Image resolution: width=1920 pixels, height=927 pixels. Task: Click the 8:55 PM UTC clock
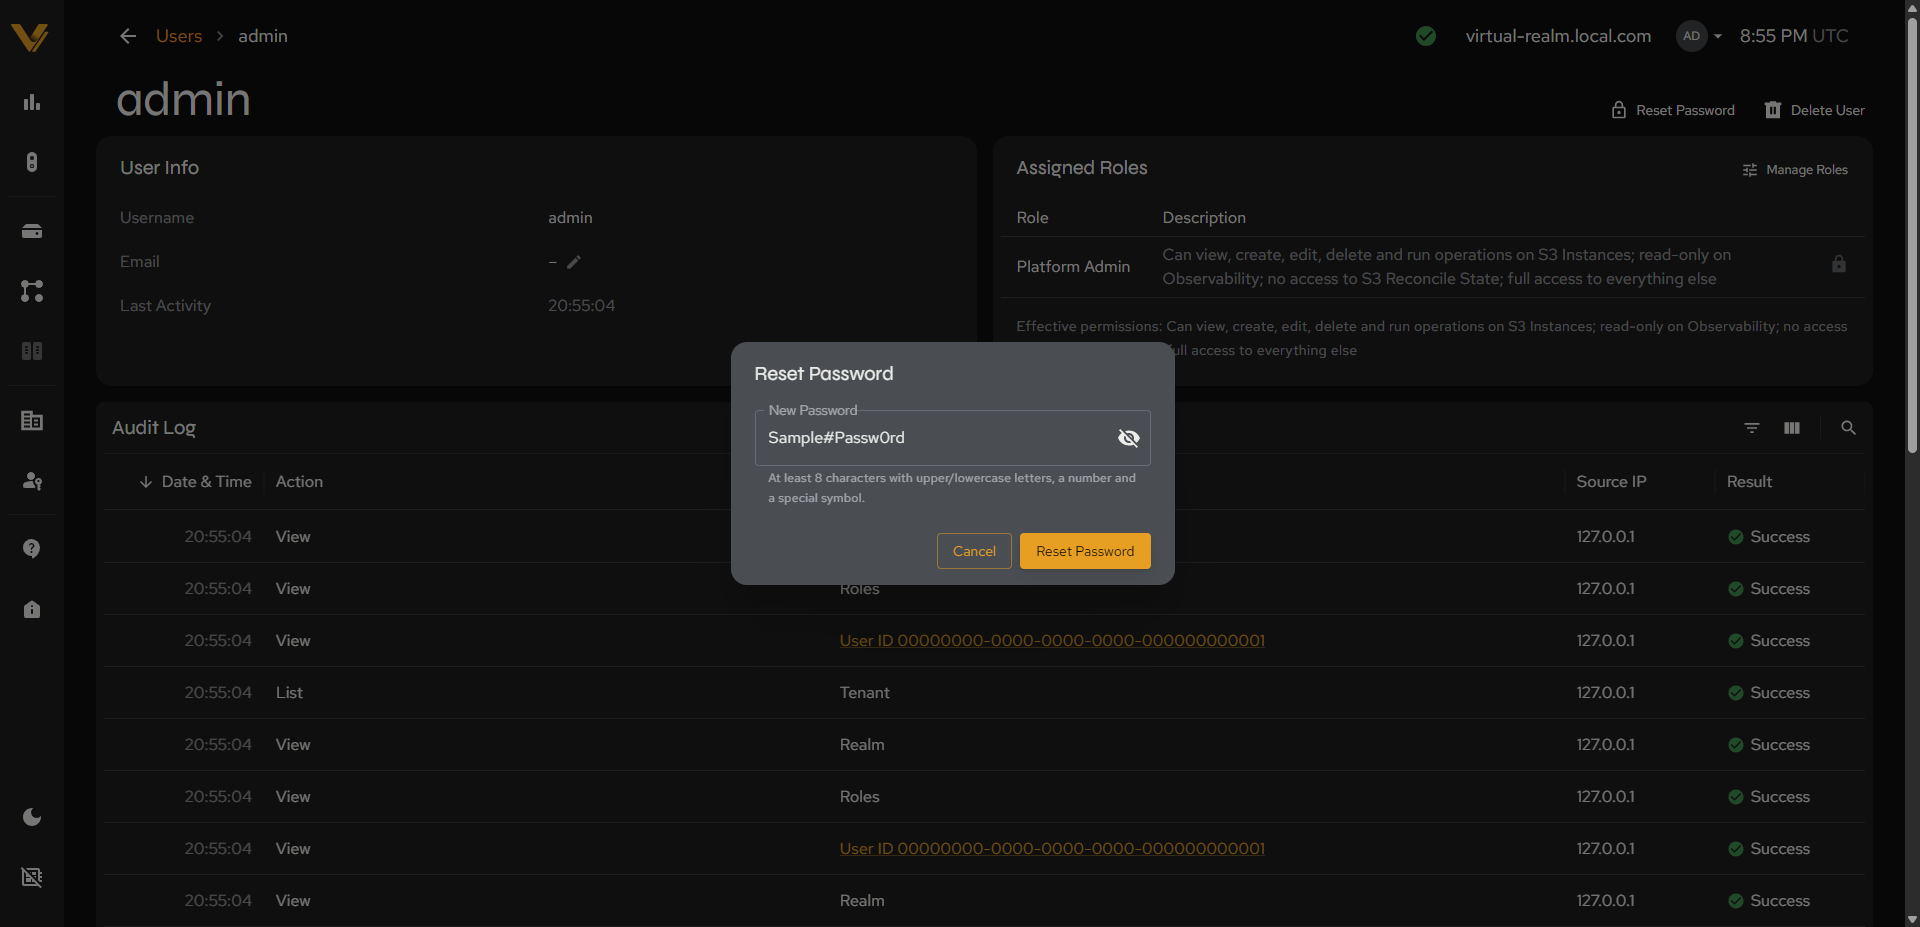click(1793, 36)
